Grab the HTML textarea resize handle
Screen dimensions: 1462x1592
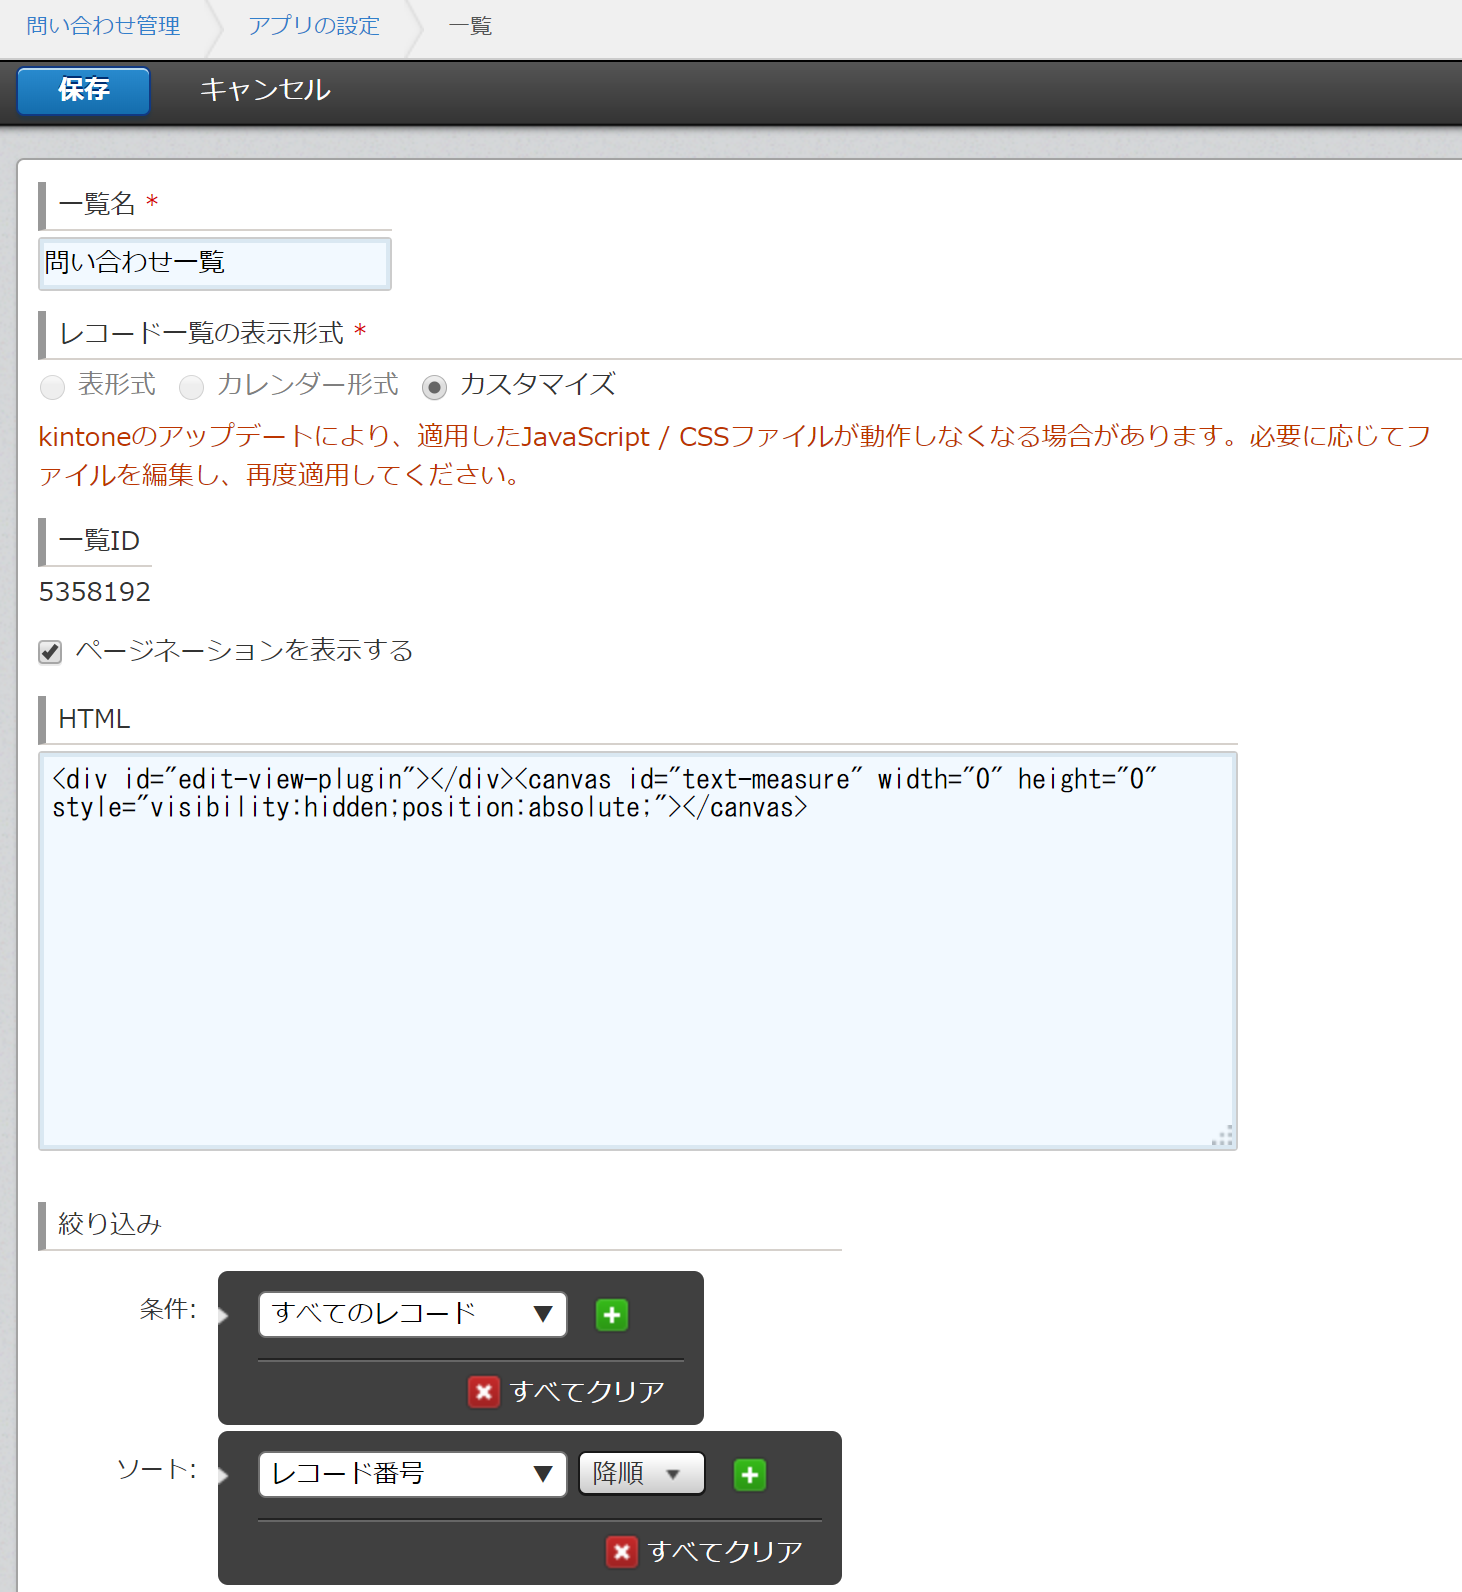pyautogui.click(x=1223, y=1136)
